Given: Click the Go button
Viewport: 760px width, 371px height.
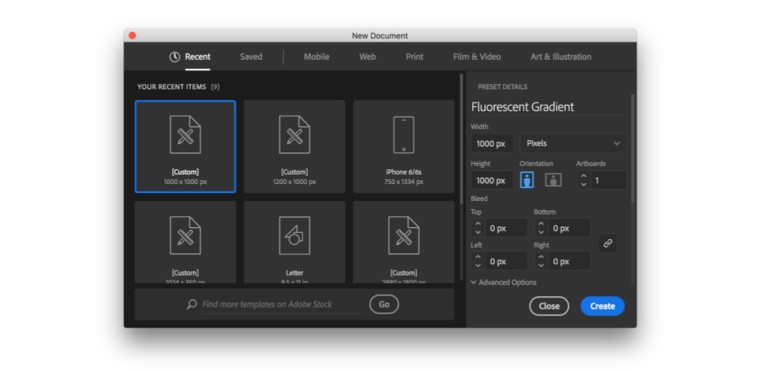Looking at the screenshot, I should (384, 304).
